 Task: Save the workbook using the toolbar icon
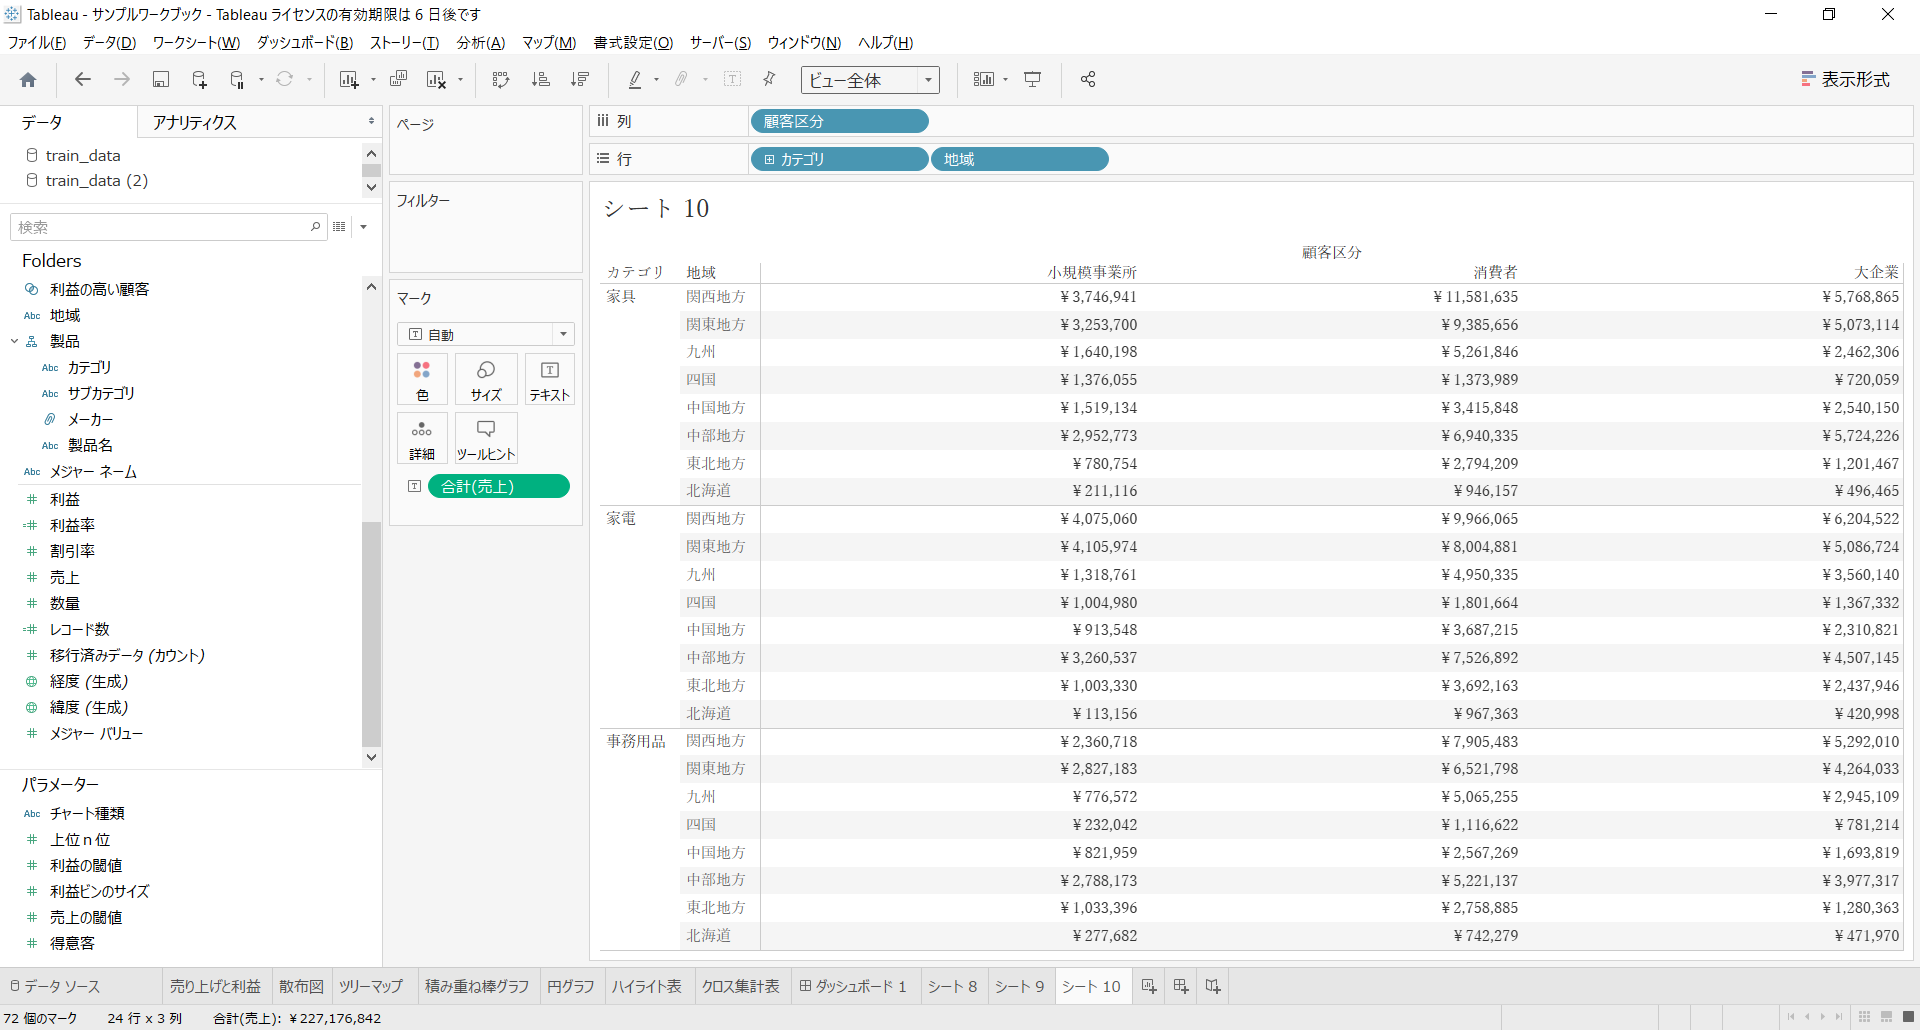point(160,80)
